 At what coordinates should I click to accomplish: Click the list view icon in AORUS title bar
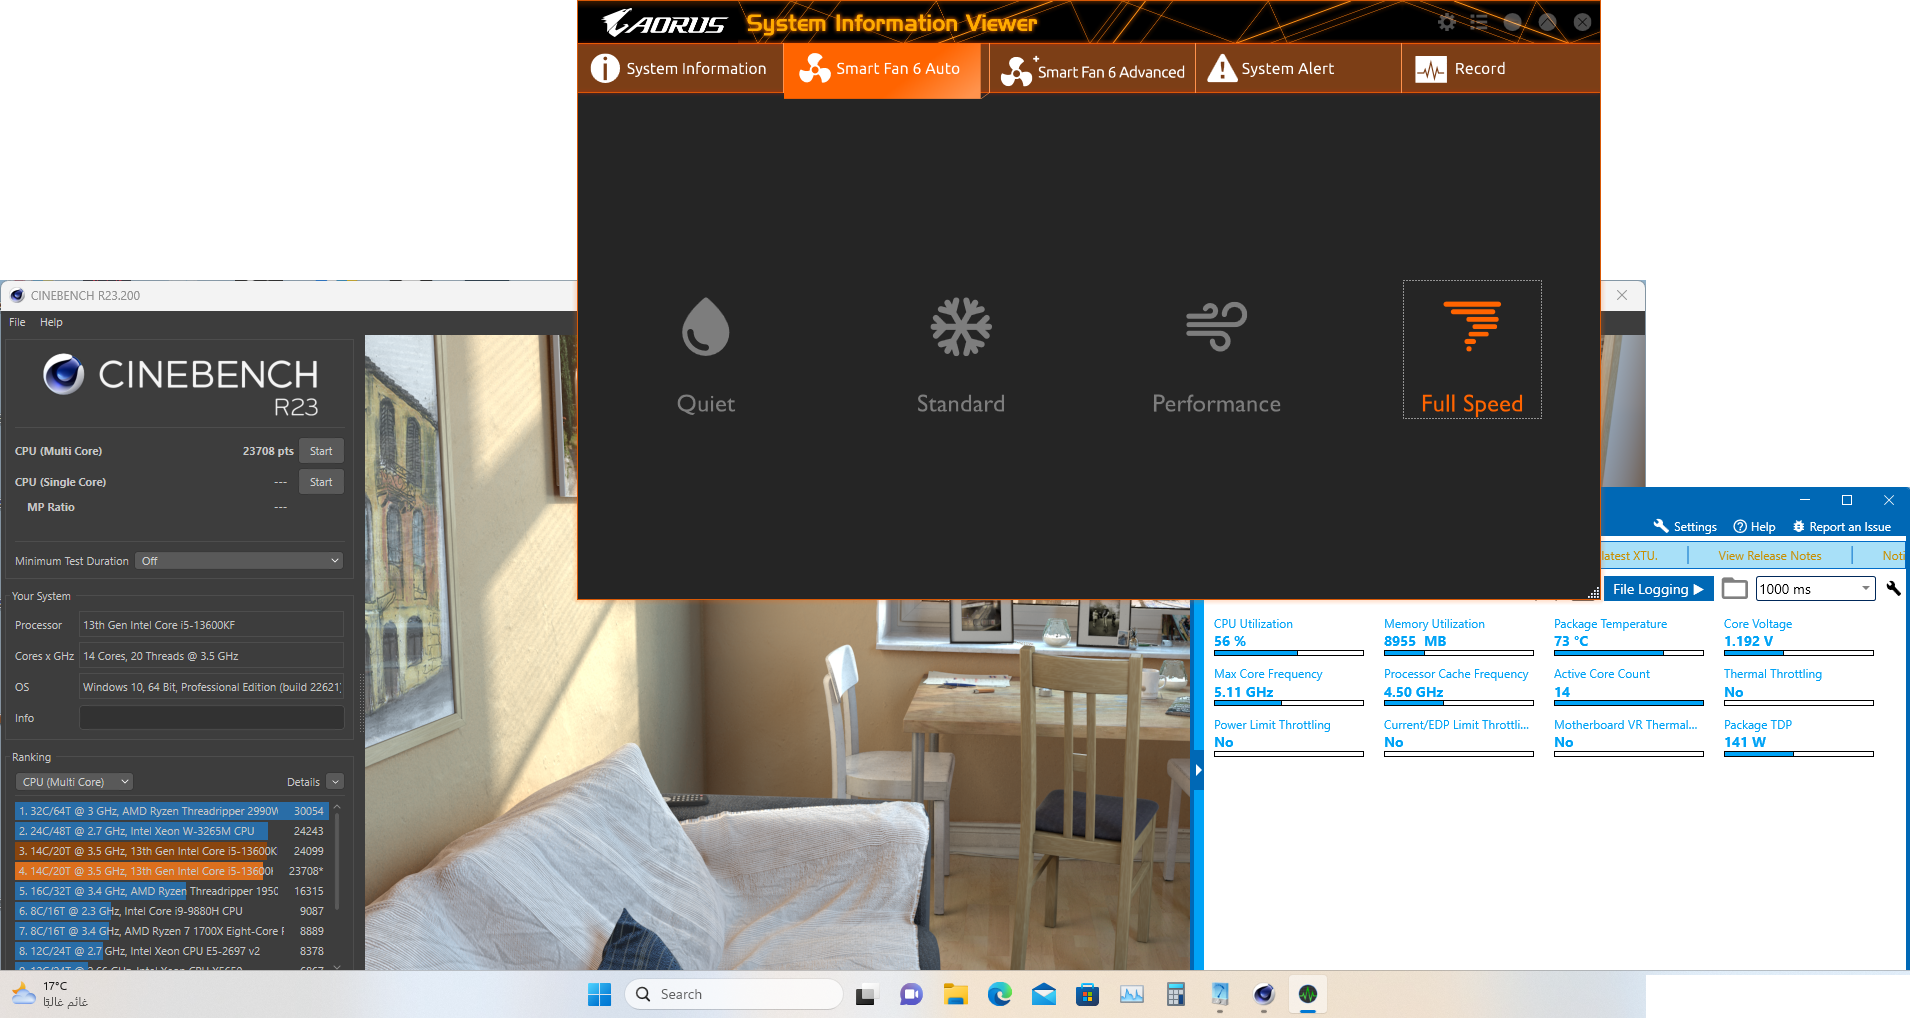coord(1479,22)
